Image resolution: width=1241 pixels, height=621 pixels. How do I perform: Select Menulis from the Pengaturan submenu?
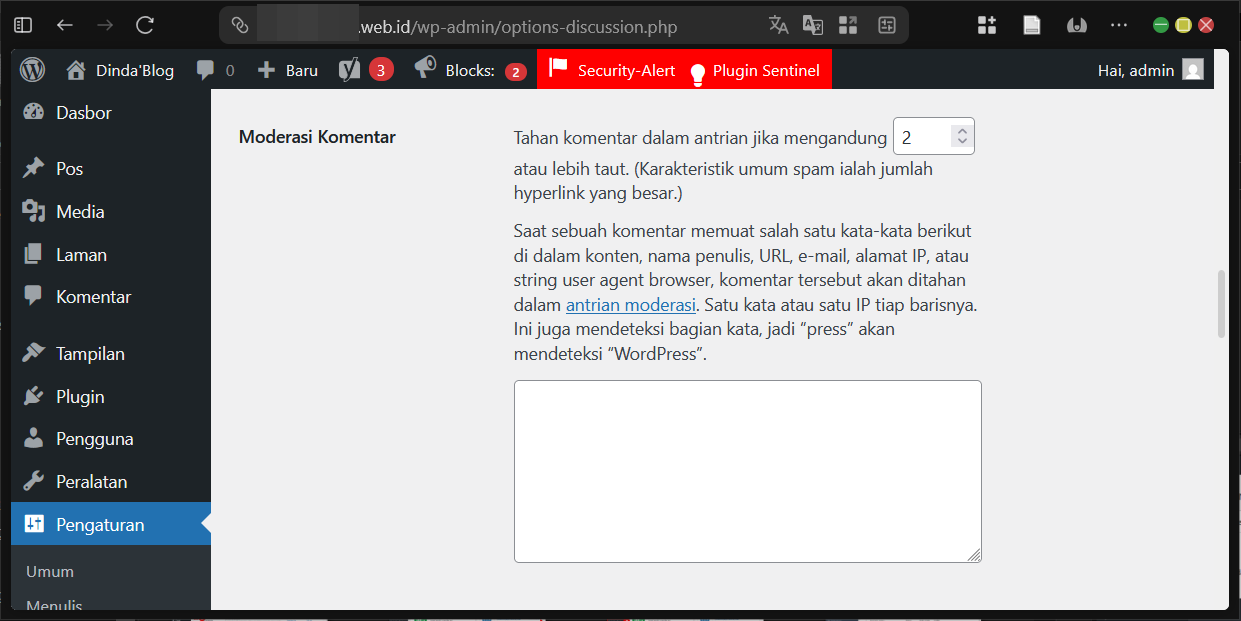54,605
